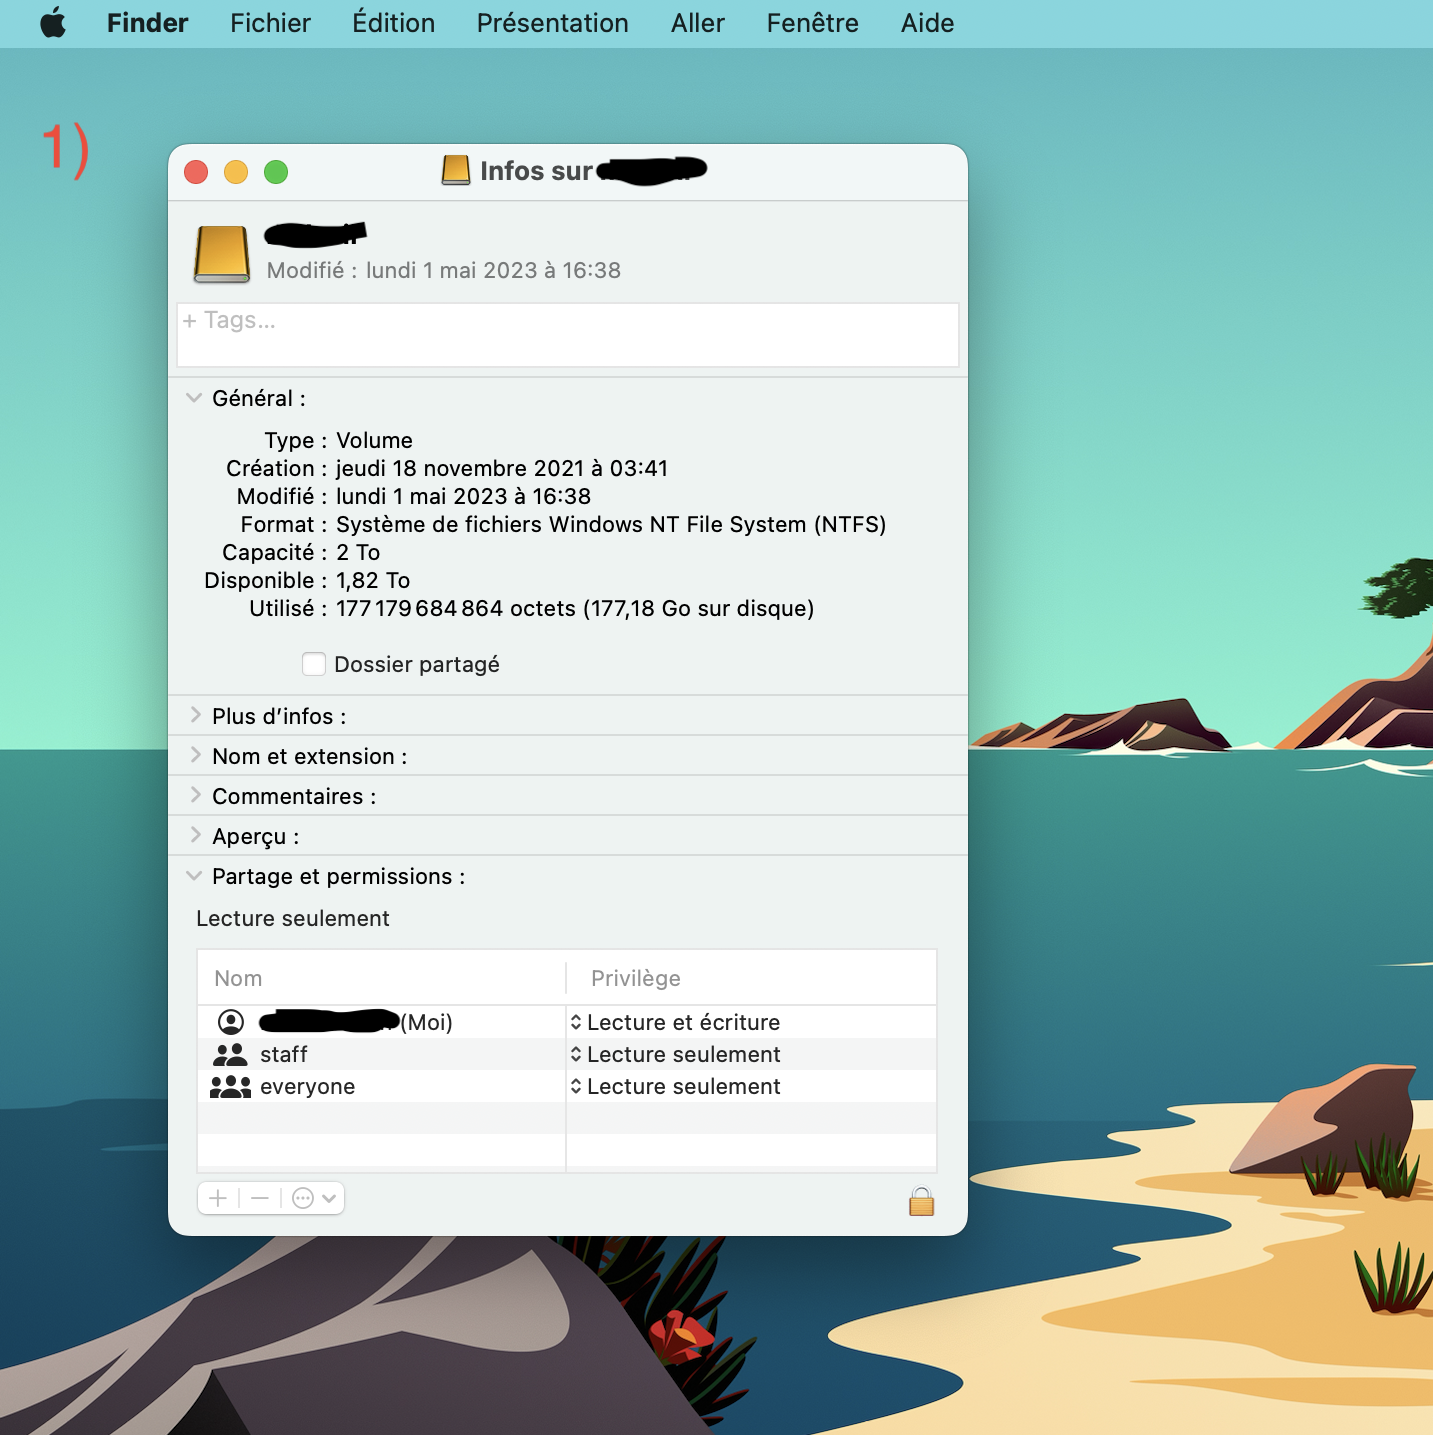Select the staff row in permissions table
The width and height of the screenshot is (1433, 1435).
(x=567, y=1054)
